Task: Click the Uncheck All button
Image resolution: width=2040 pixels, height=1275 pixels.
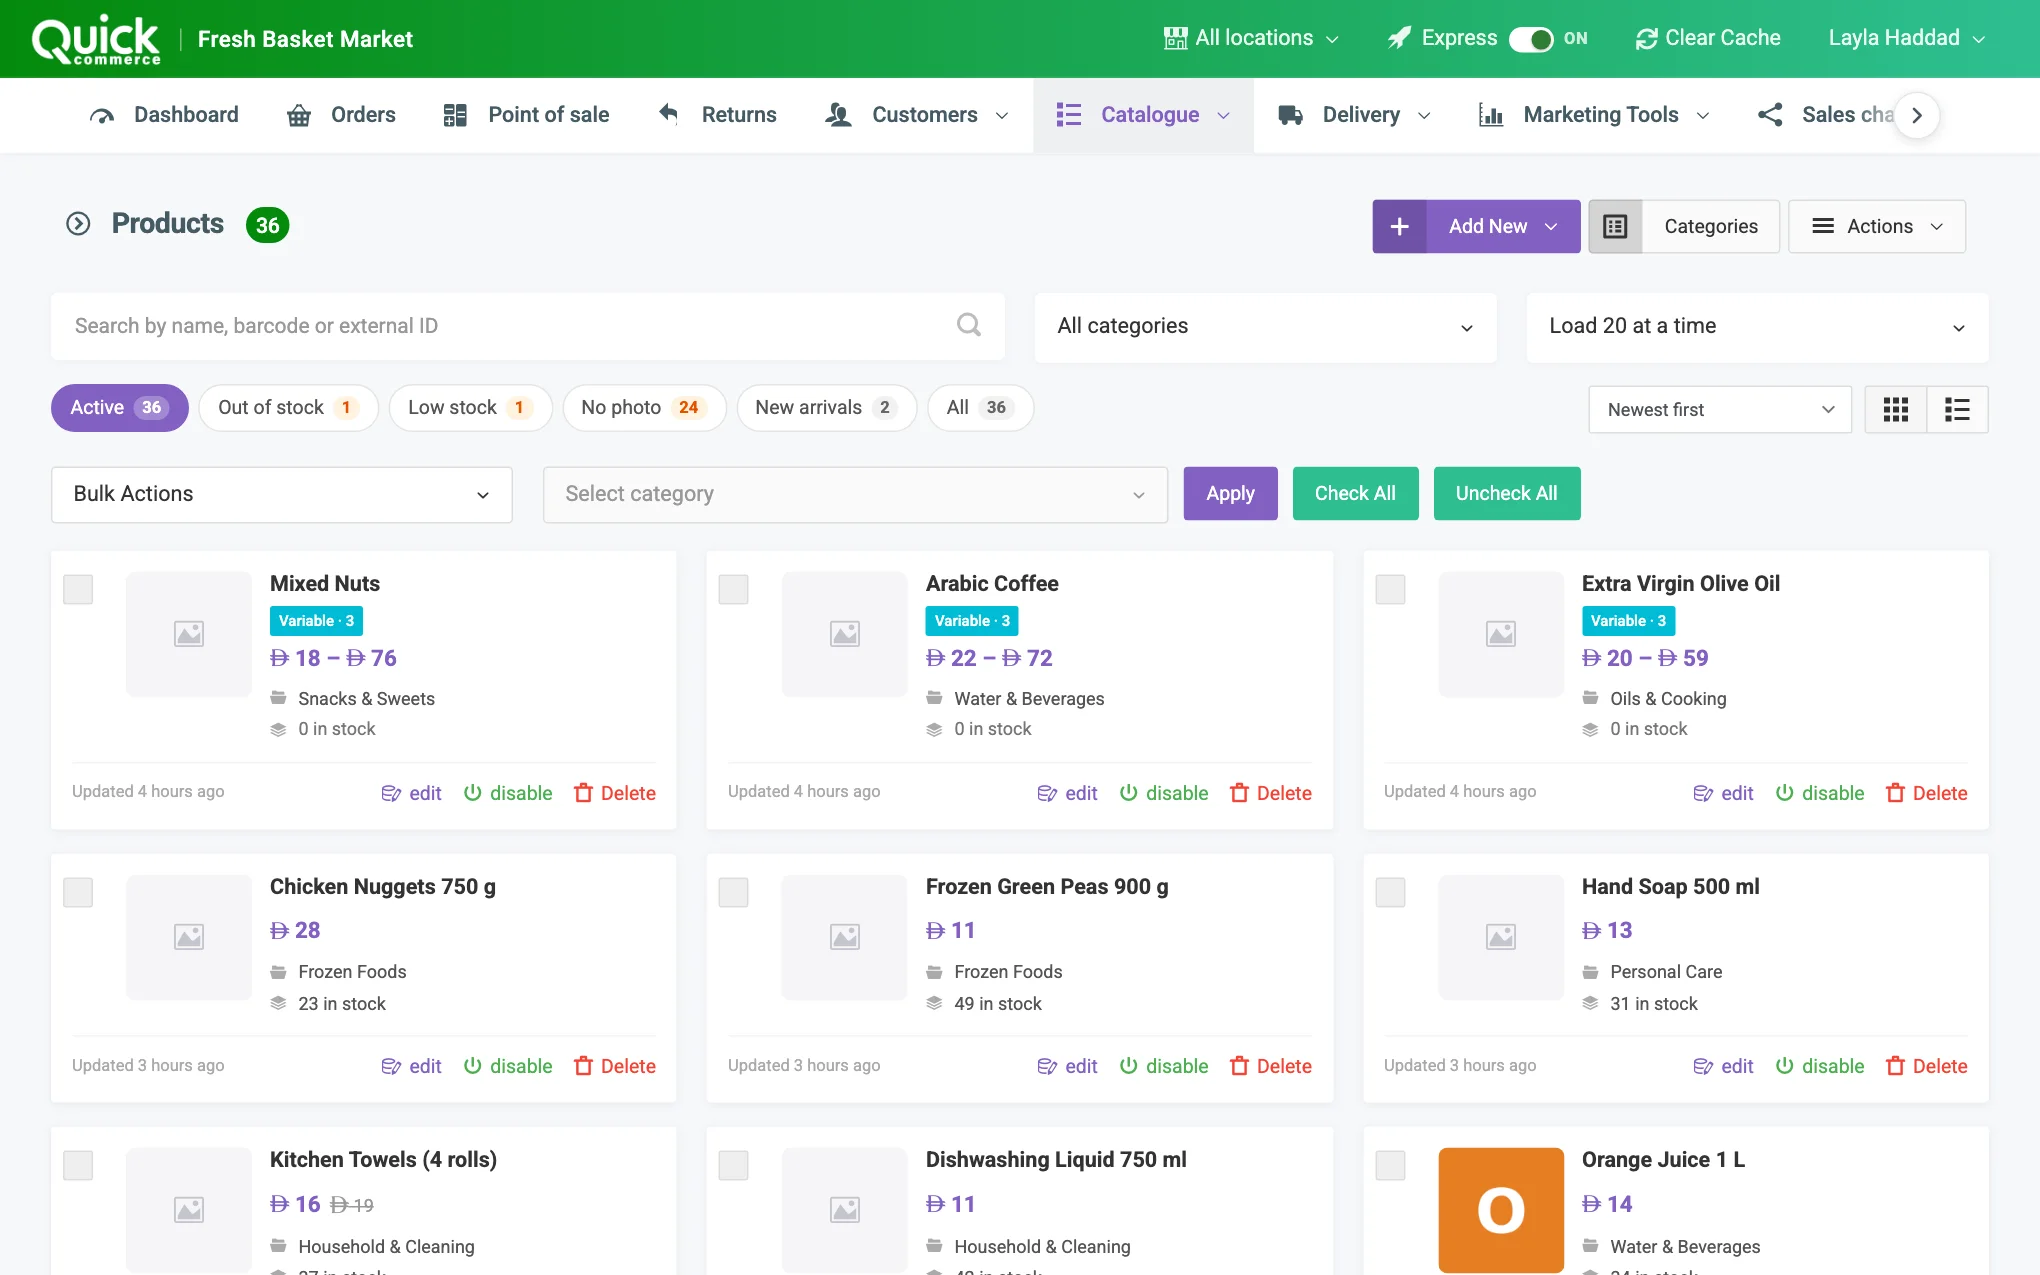Action: point(1506,493)
